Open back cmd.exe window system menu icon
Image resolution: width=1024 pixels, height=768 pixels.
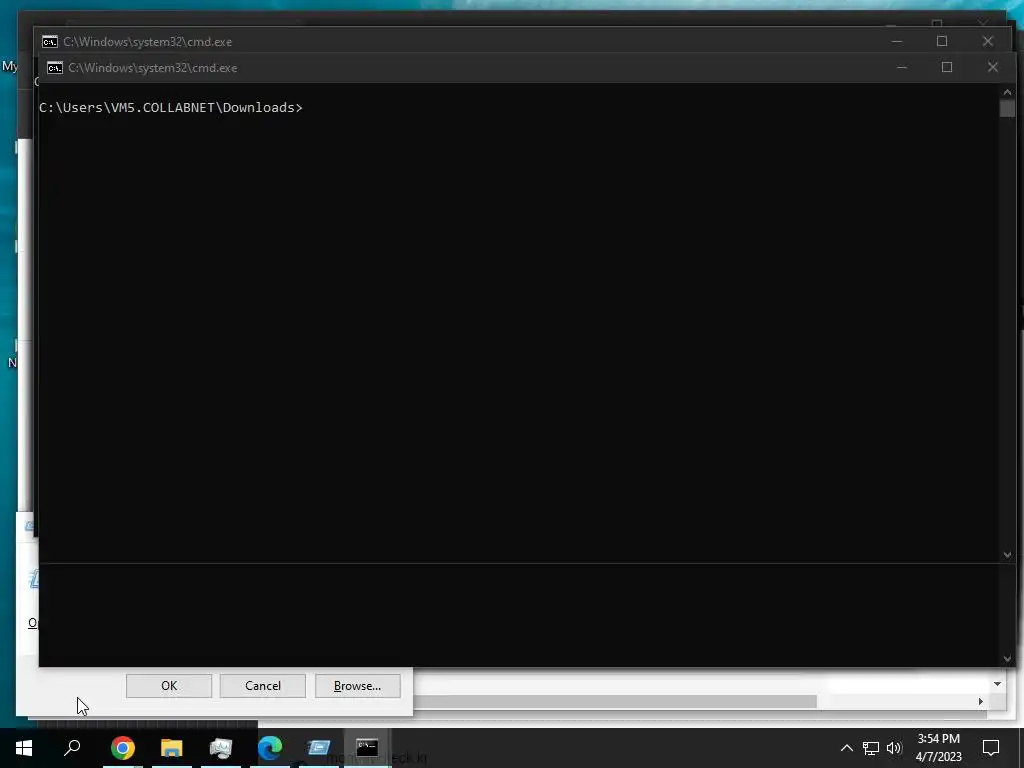pos(50,42)
